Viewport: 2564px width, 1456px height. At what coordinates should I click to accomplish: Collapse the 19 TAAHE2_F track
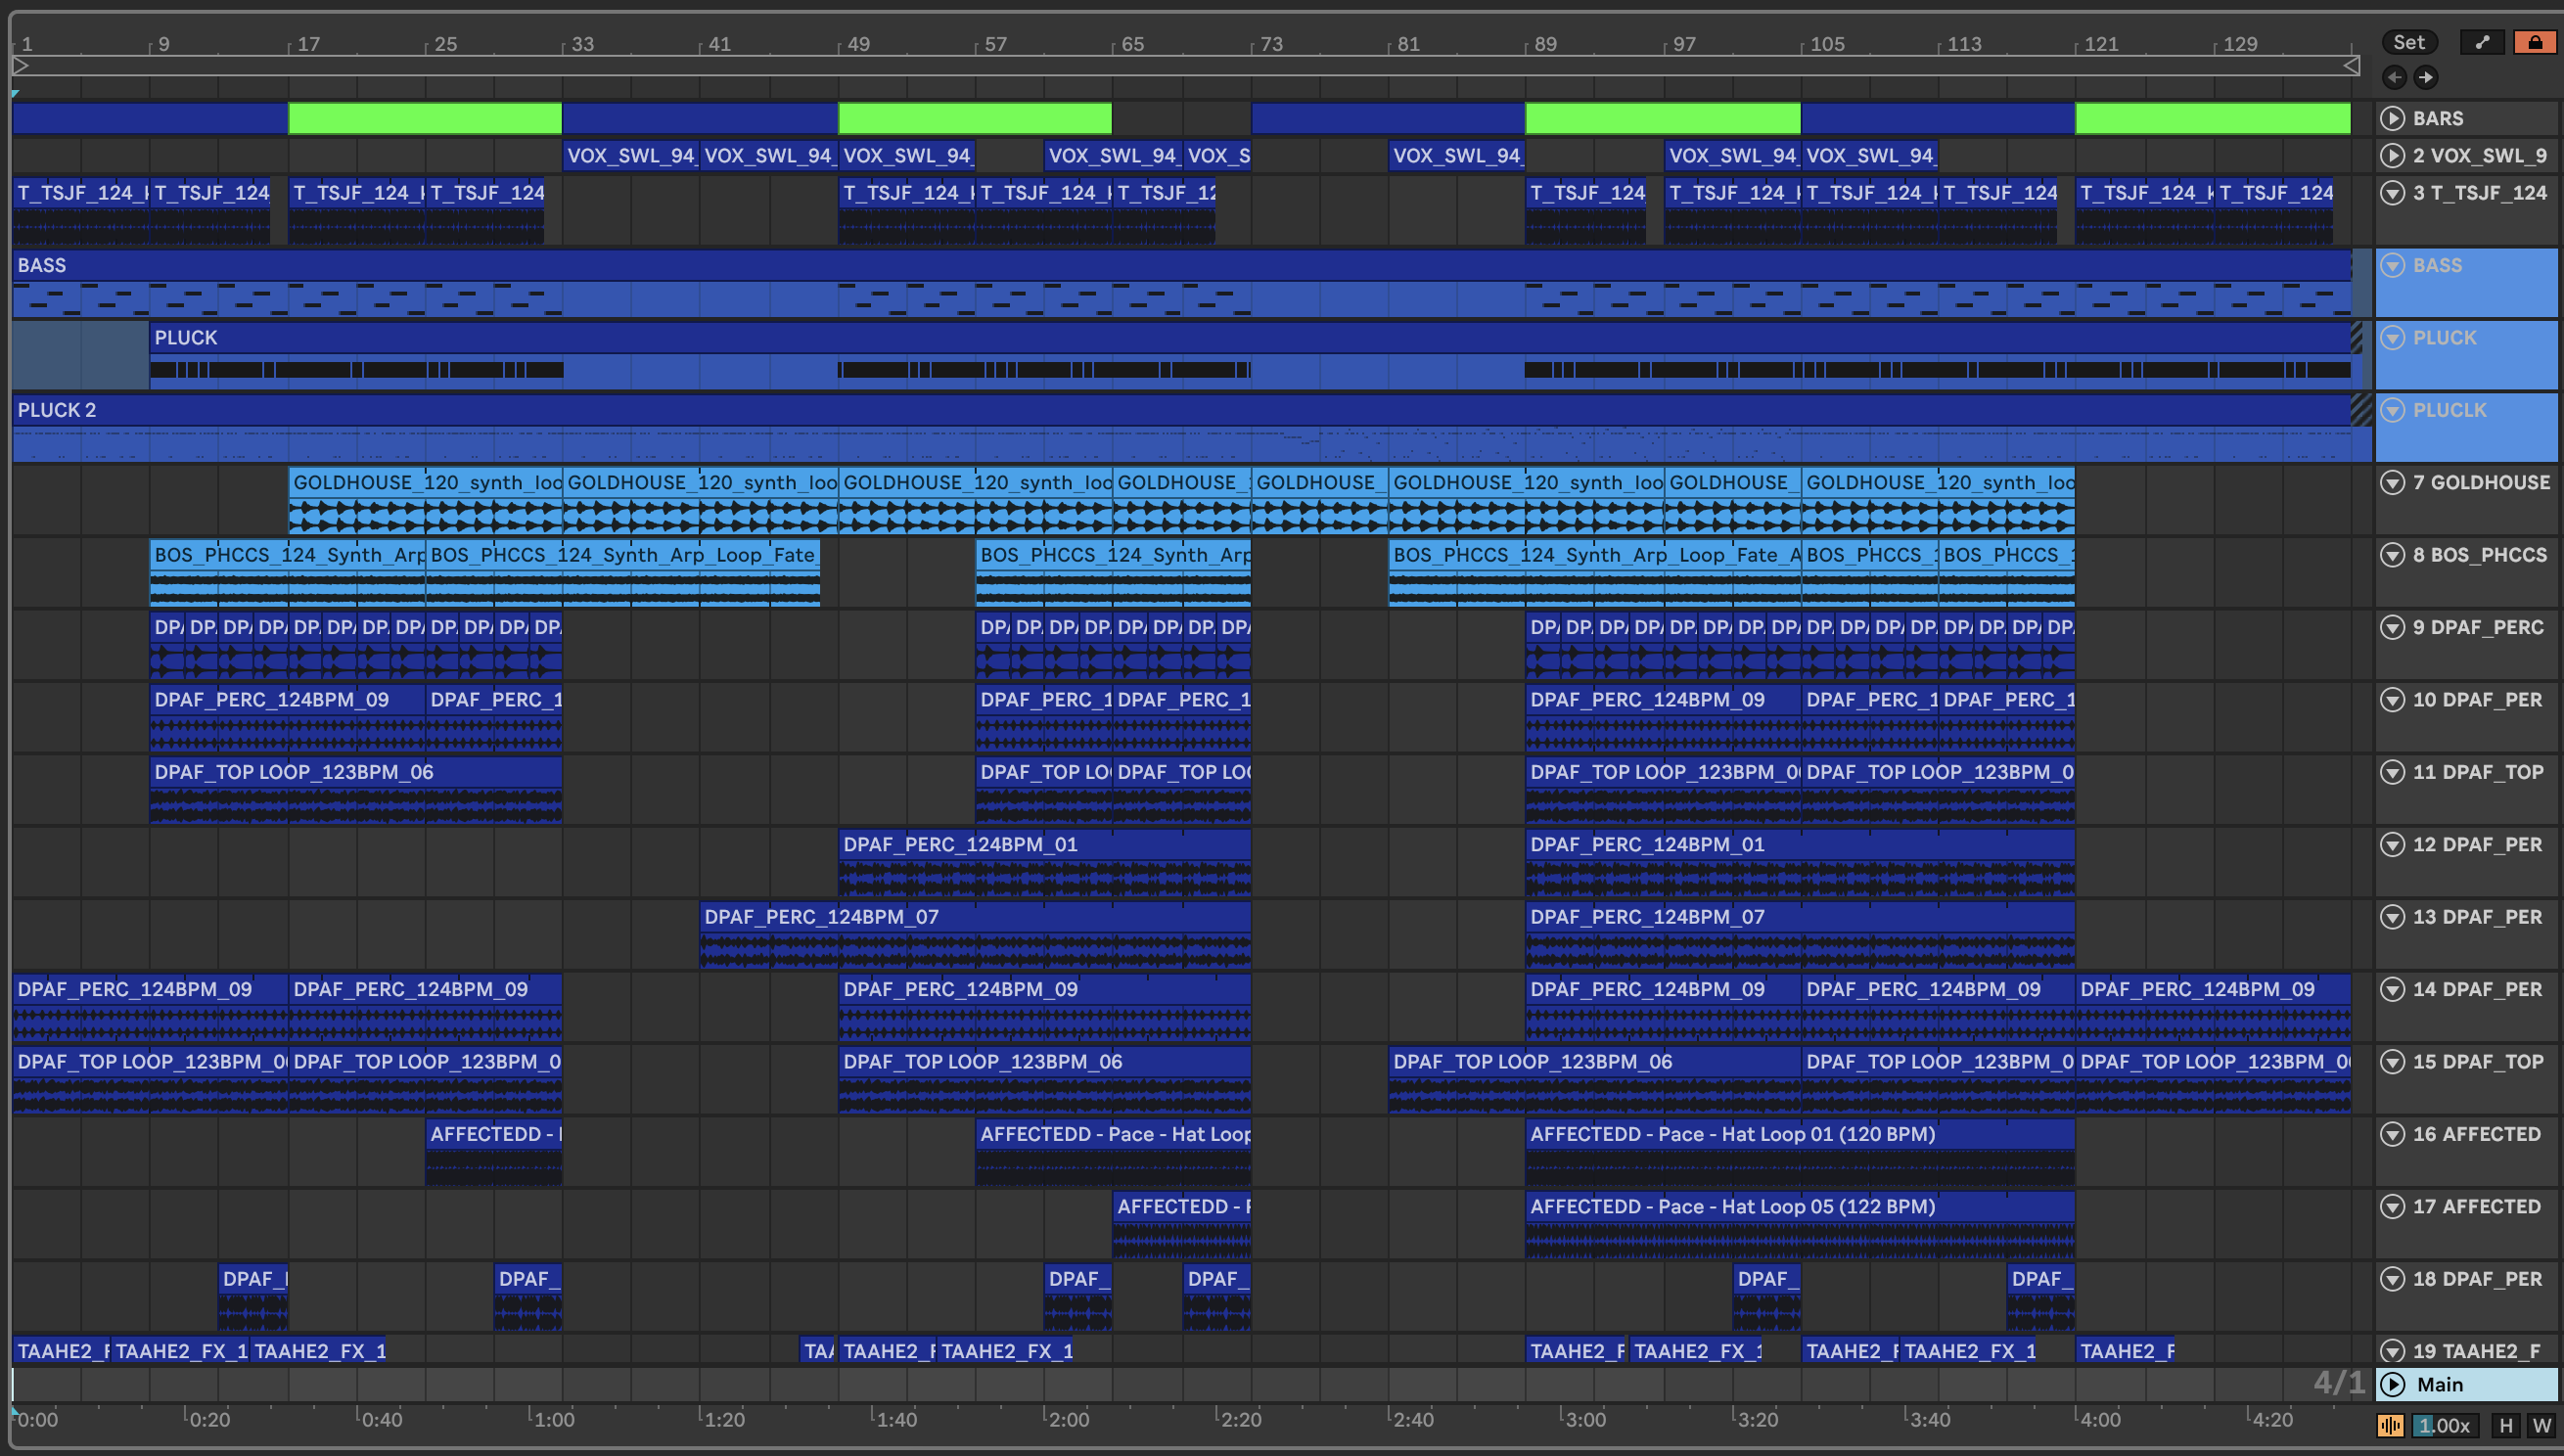(x=2392, y=1351)
